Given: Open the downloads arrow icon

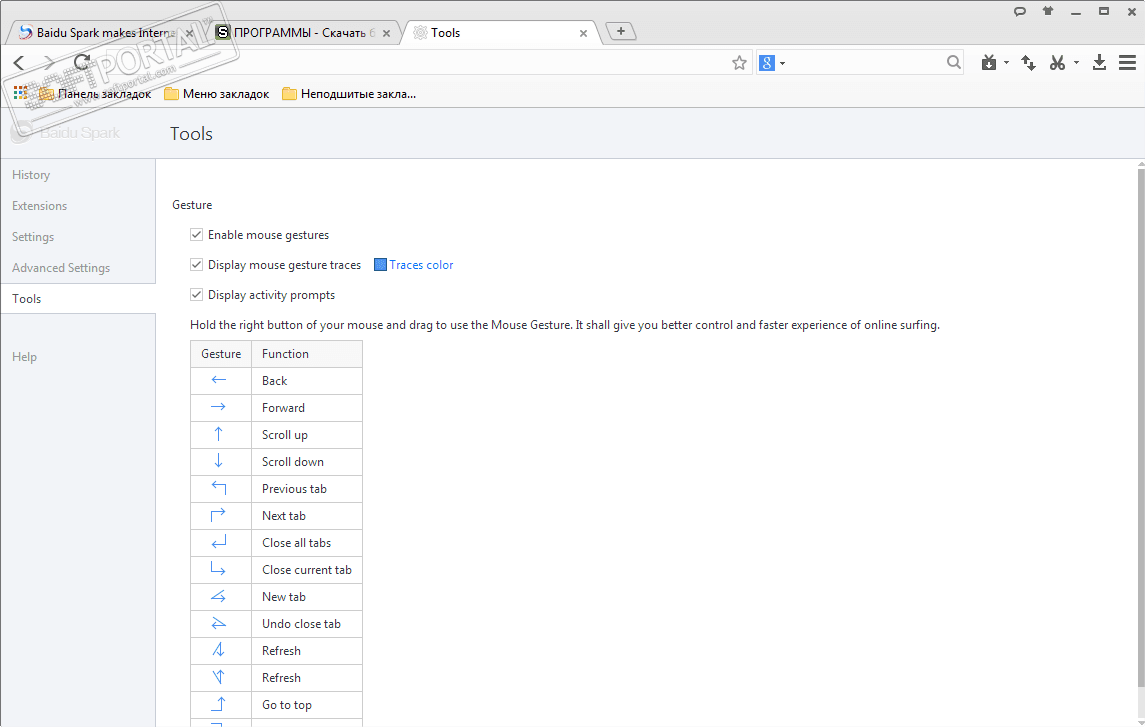Looking at the screenshot, I should click(x=1099, y=63).
